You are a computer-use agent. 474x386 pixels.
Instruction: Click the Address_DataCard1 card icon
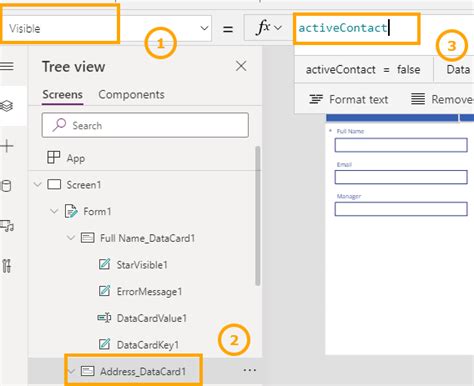click(x=88, y=371)
